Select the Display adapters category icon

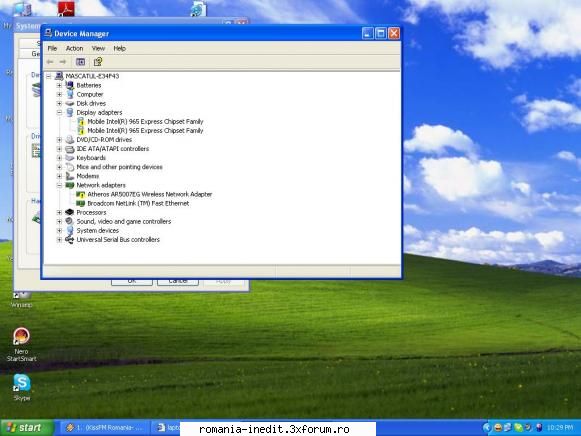coord(70,112)
